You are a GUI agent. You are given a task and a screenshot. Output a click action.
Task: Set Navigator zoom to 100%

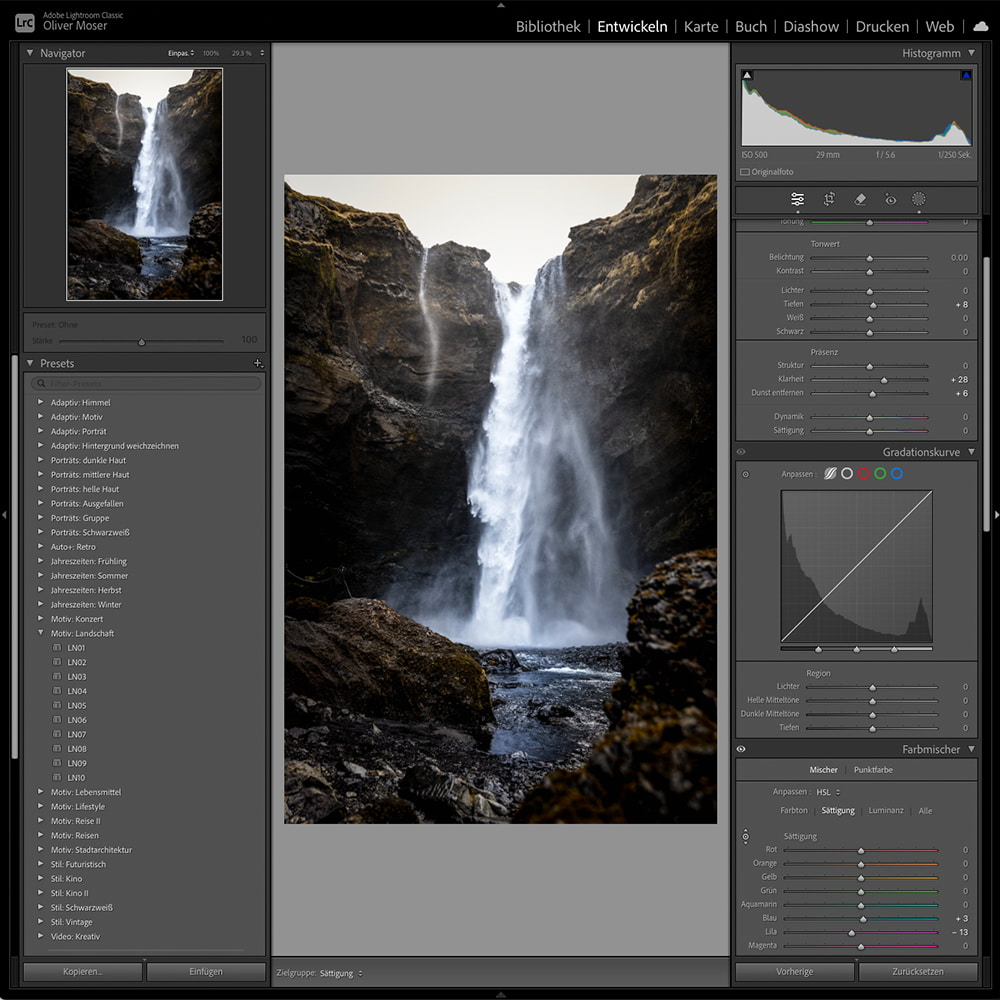pyautogui.click(x=210, y=53)
